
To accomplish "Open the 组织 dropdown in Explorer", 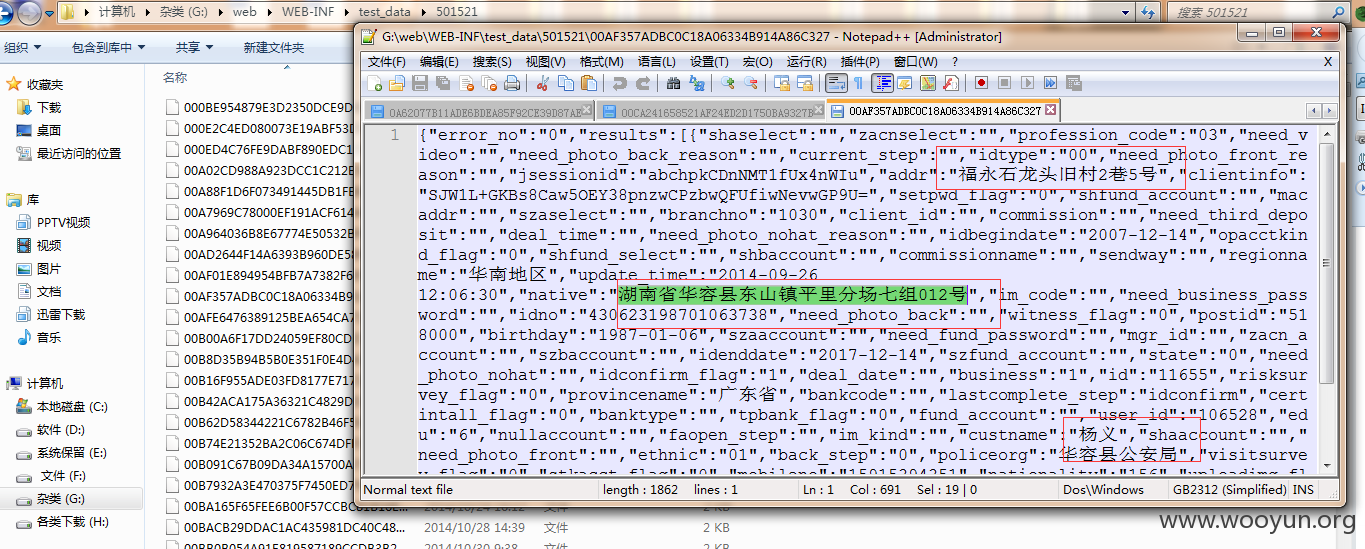I will 22,47.
